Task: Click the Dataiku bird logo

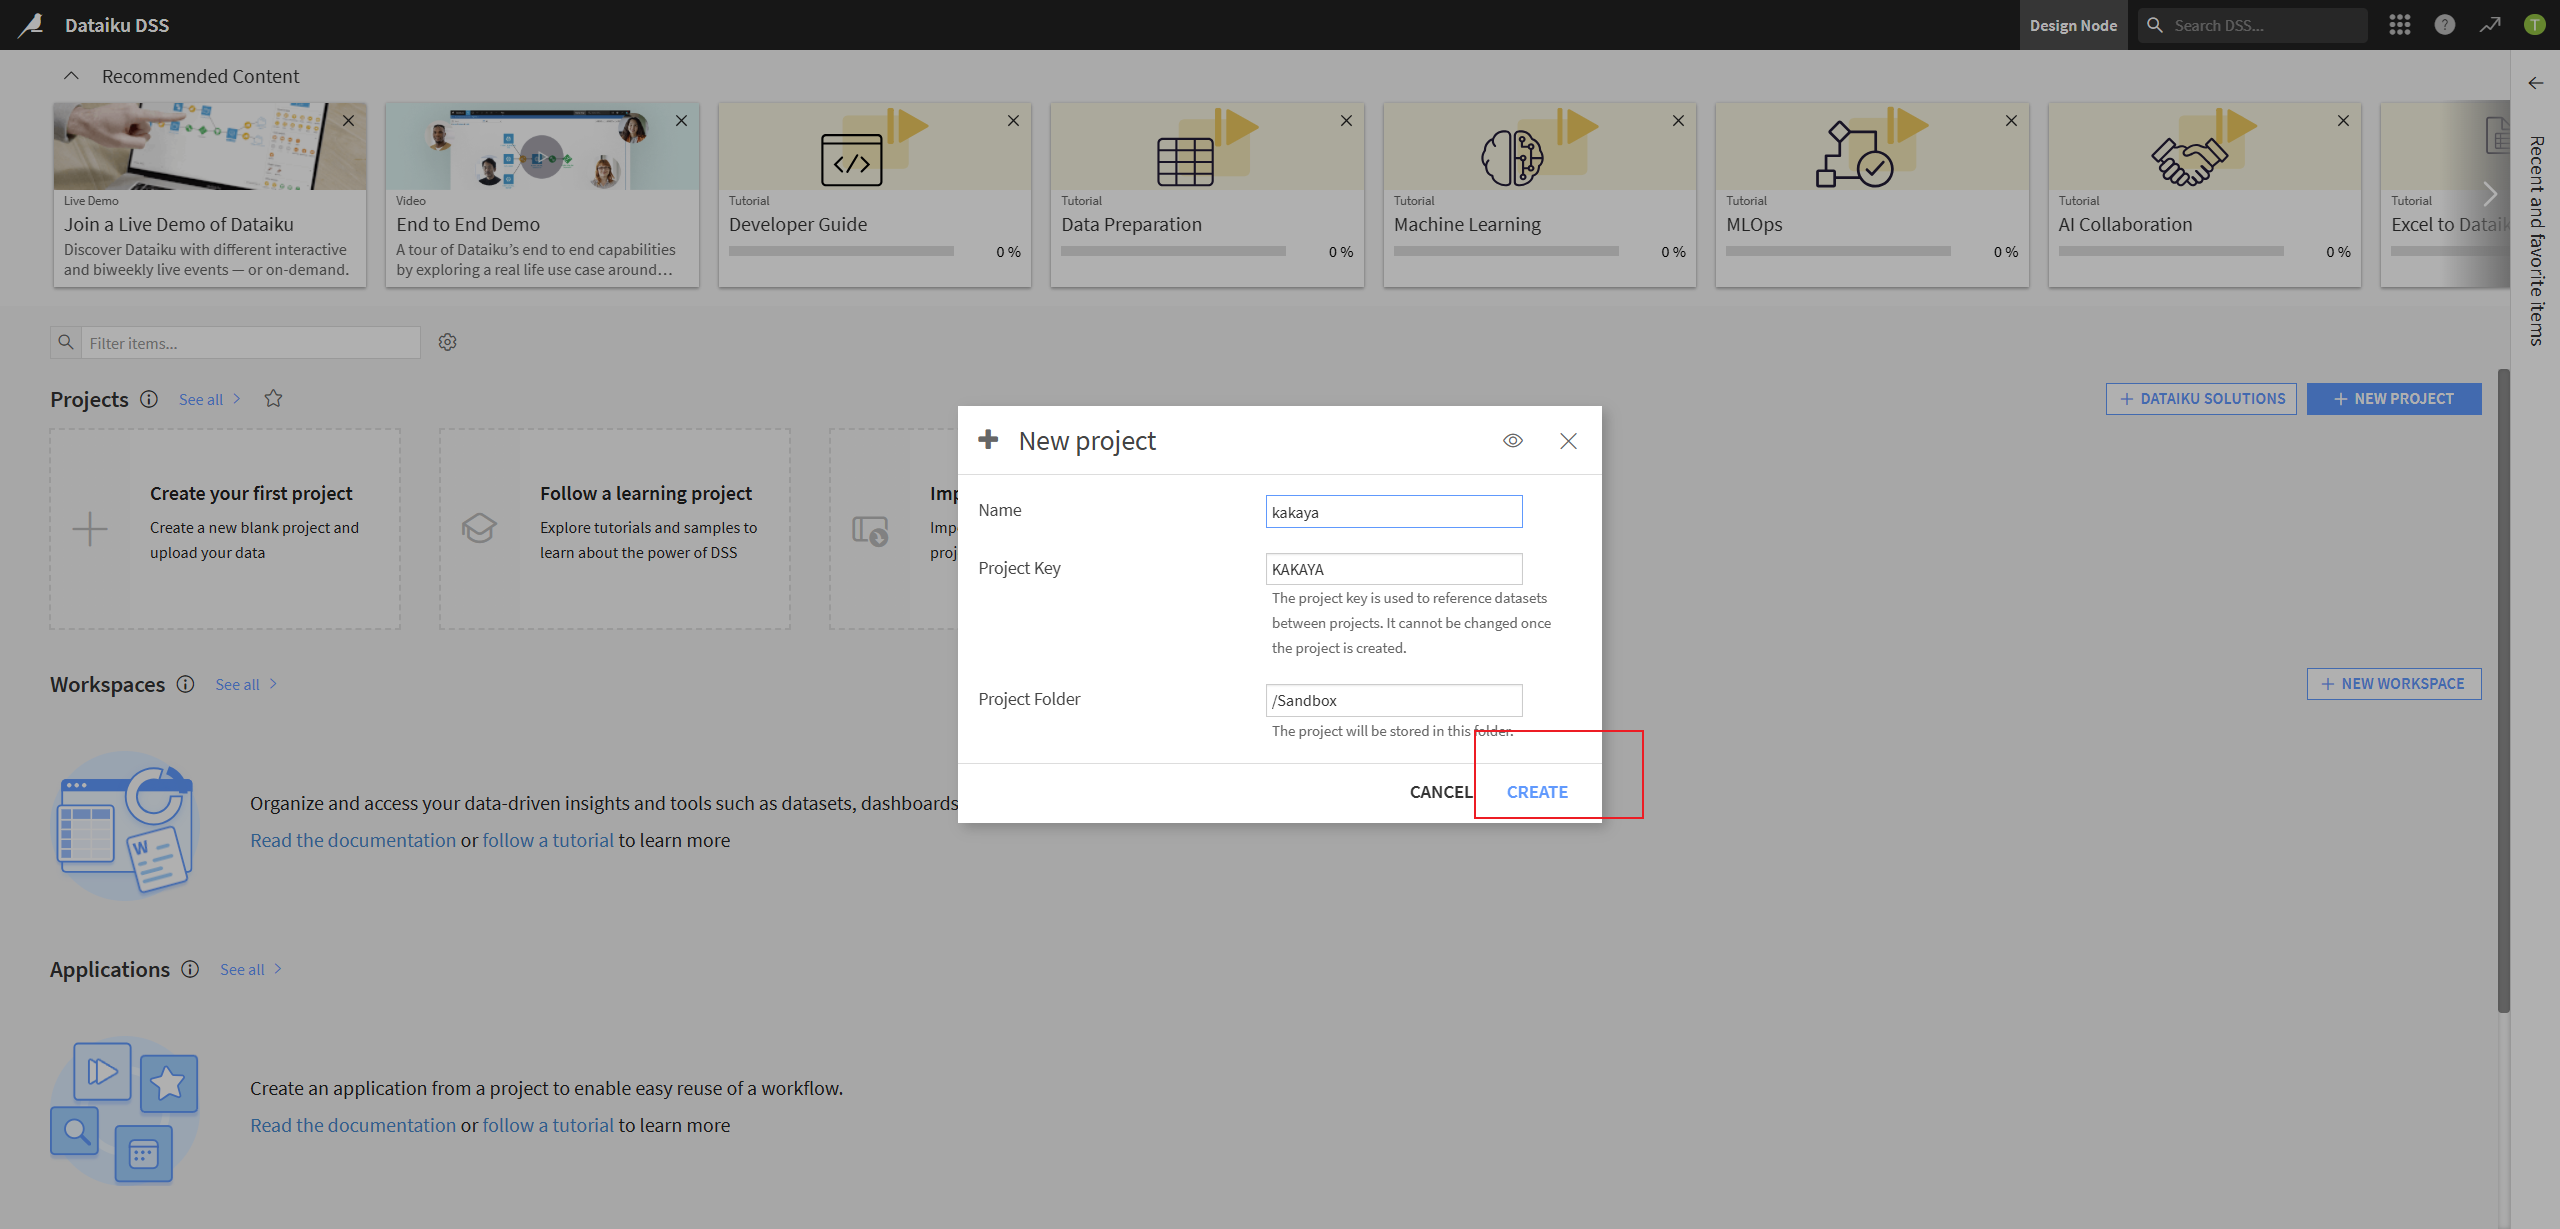Action: [31, 25]
